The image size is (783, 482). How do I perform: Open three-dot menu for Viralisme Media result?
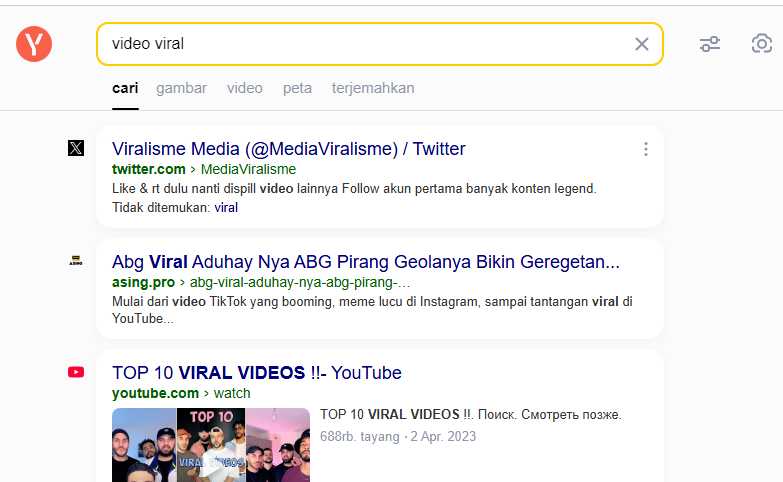pos(646,149)
